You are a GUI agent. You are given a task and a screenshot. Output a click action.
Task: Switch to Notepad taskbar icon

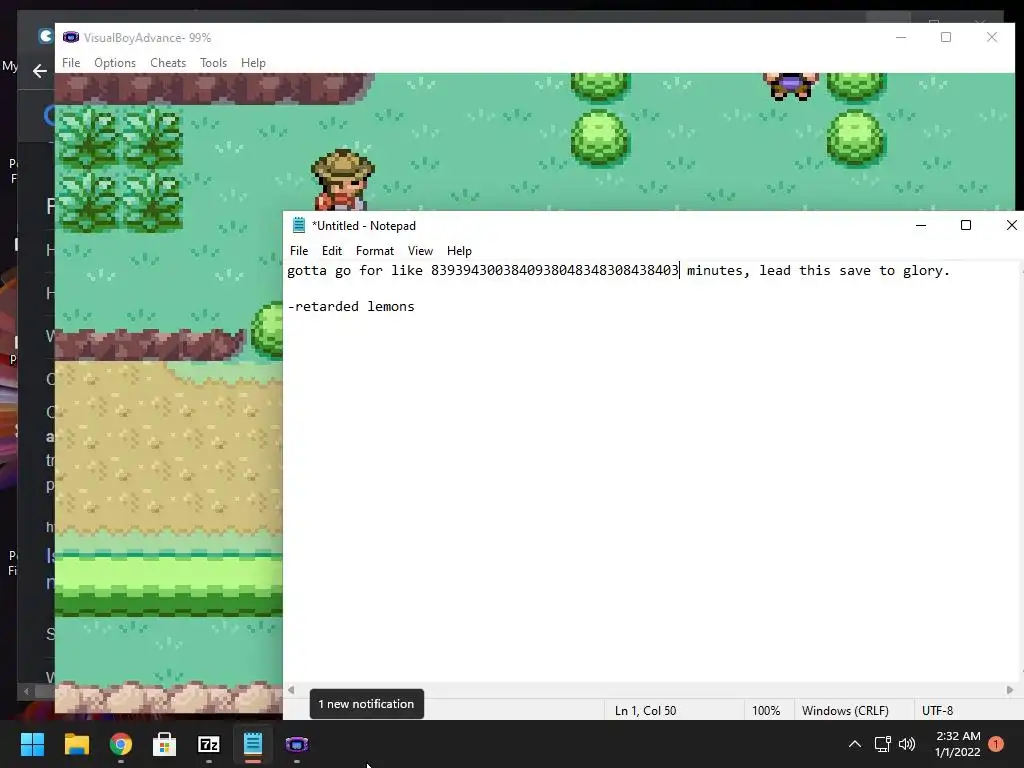[x=253, y=744]
